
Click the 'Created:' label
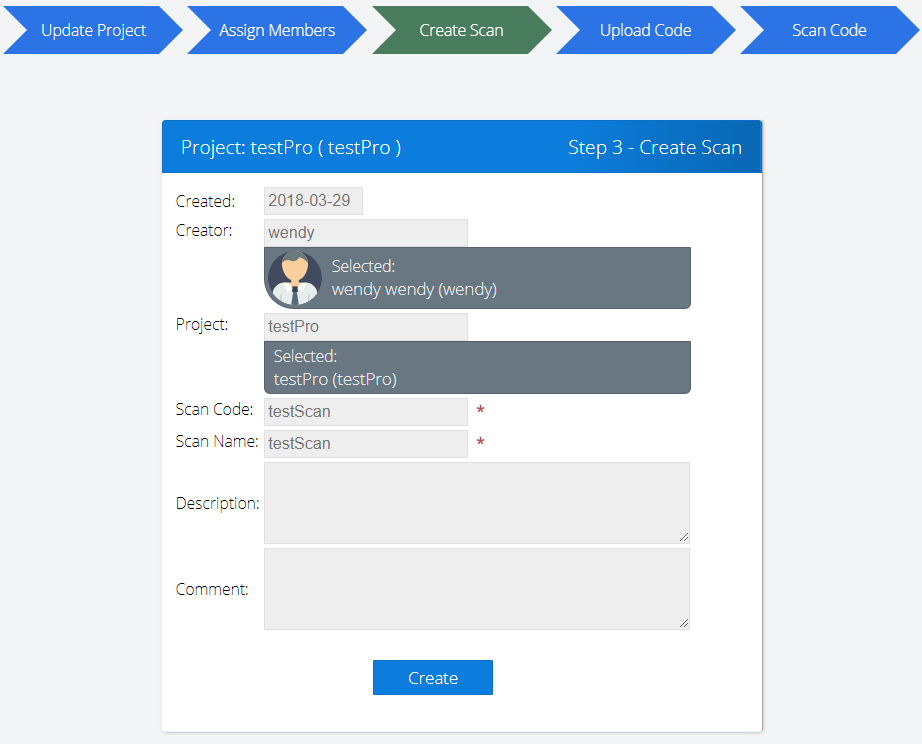pyautogui.click(x=205, y=201)
